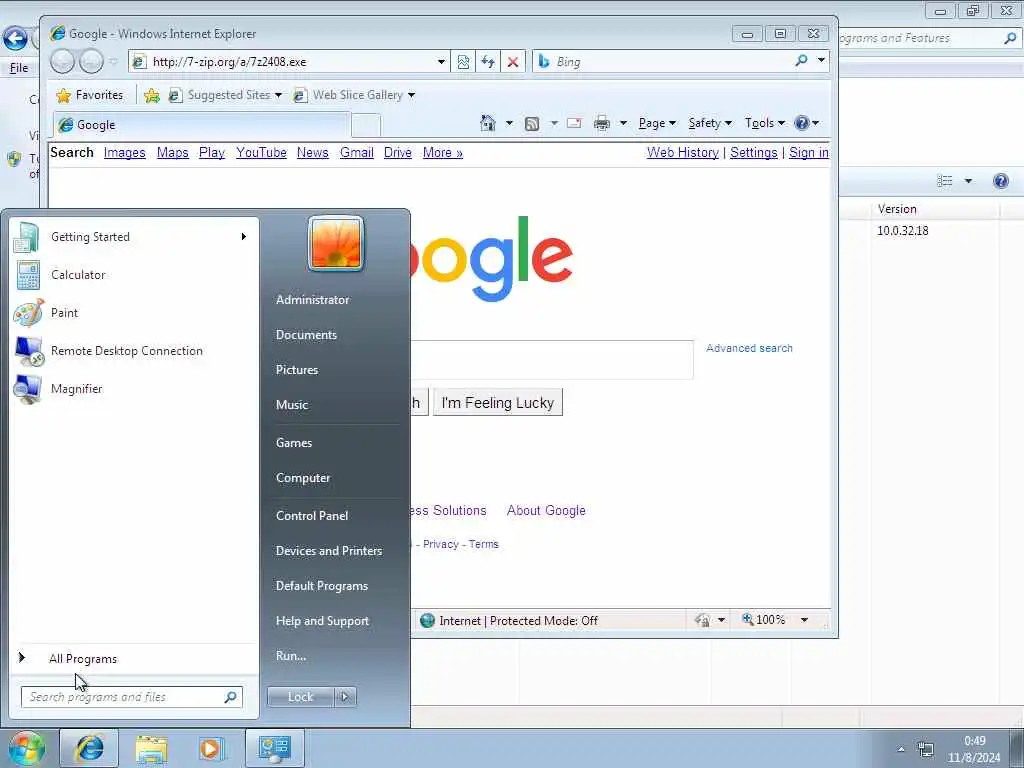Click Control Panel taskbar icon
This screenshot has width=1024, height=768.
click(274, 748)
